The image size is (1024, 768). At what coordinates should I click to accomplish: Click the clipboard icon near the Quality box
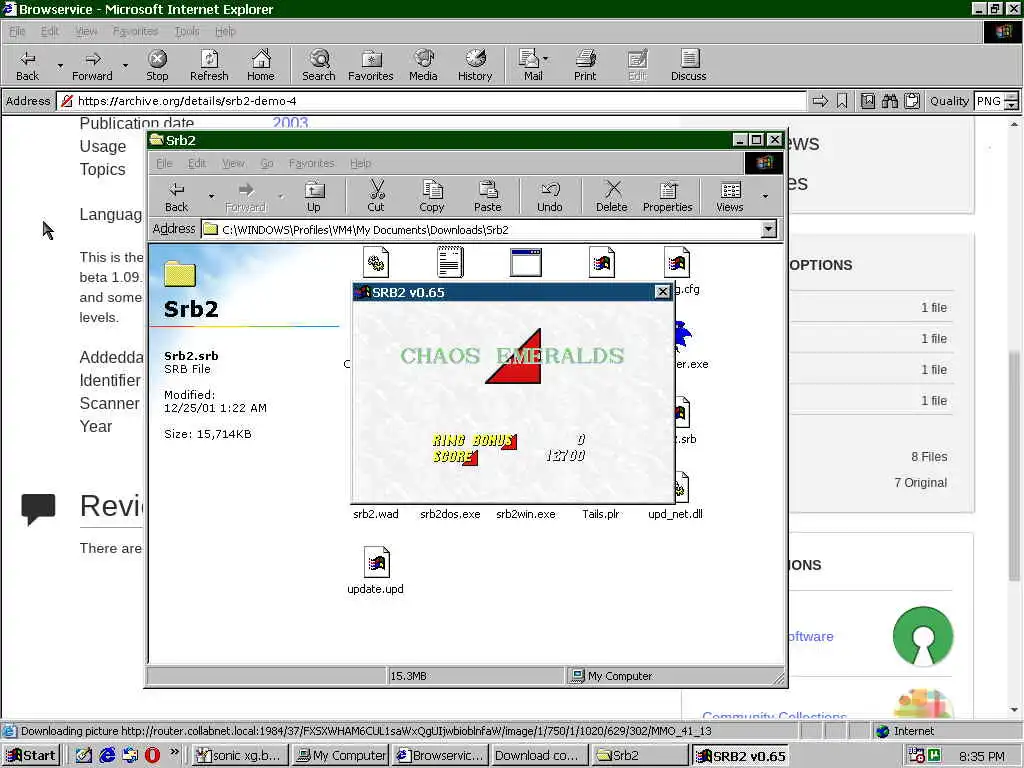[x=912, y=101]
